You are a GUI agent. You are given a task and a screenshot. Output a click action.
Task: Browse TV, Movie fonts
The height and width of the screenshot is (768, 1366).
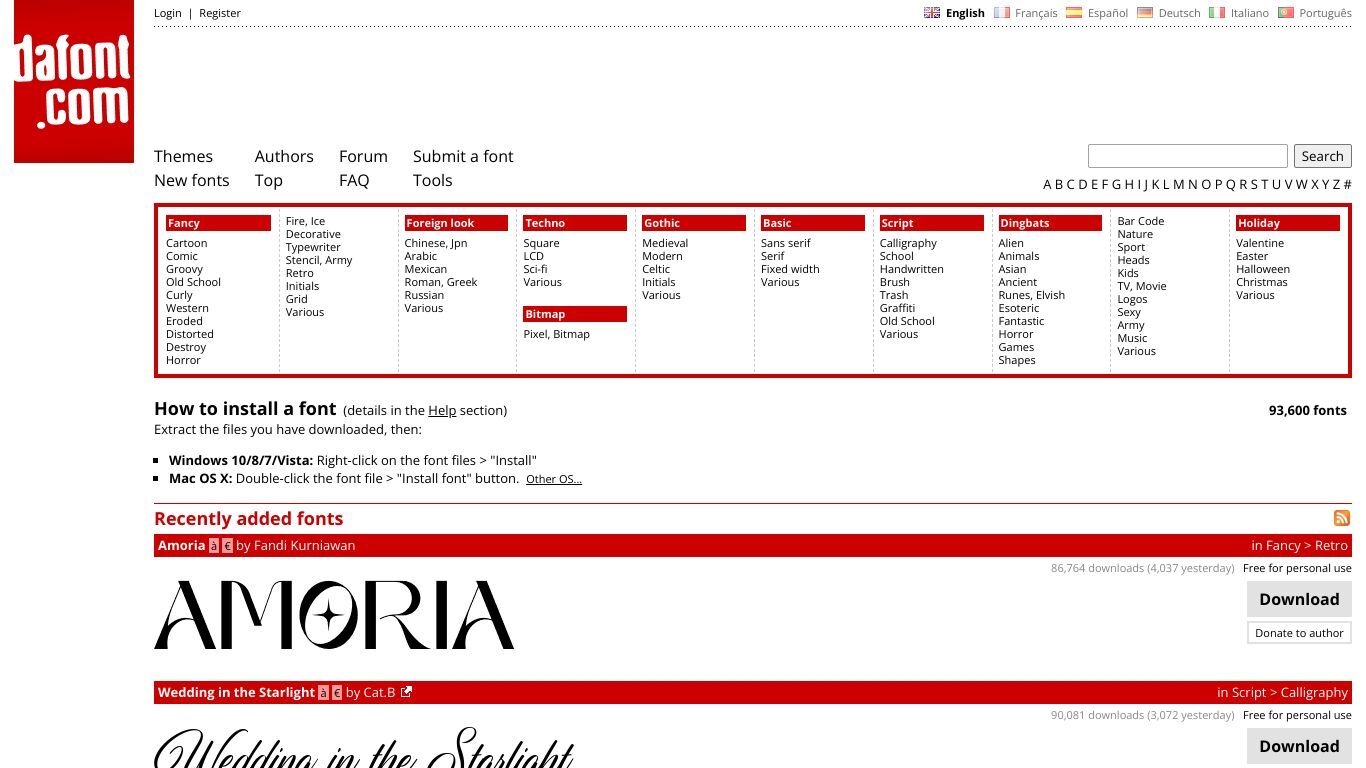pyautogui.click(x=1142, y=286)
